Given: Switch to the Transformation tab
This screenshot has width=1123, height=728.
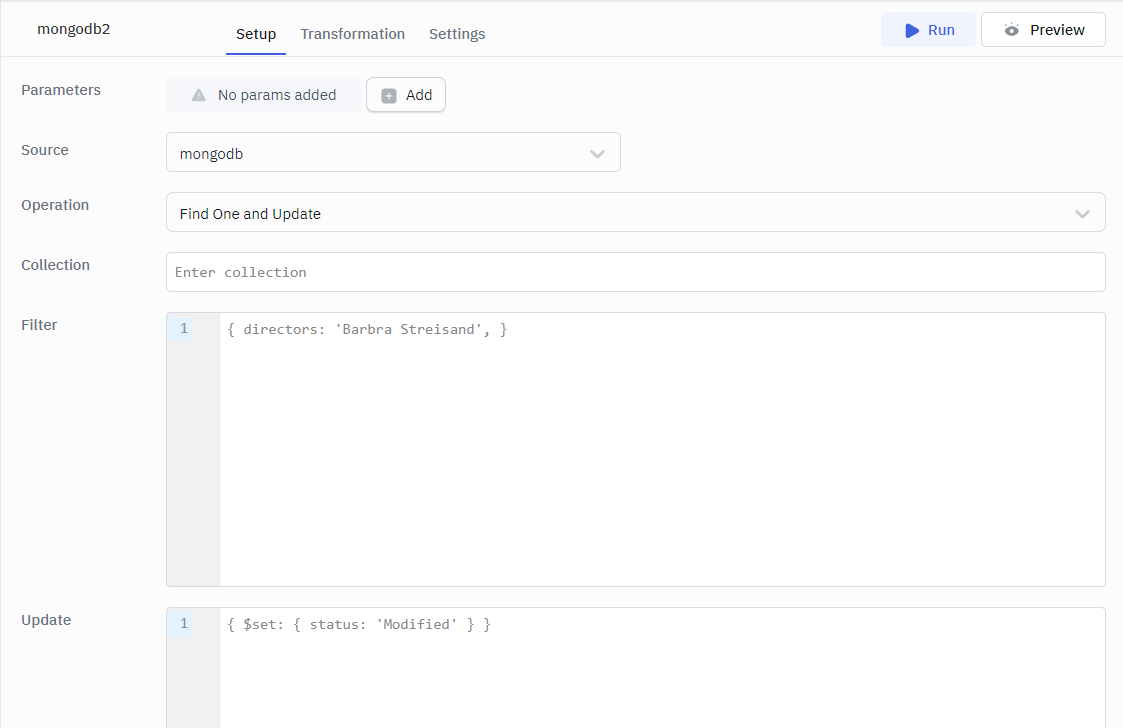Looking at the screenshot, I should [352, 34].
